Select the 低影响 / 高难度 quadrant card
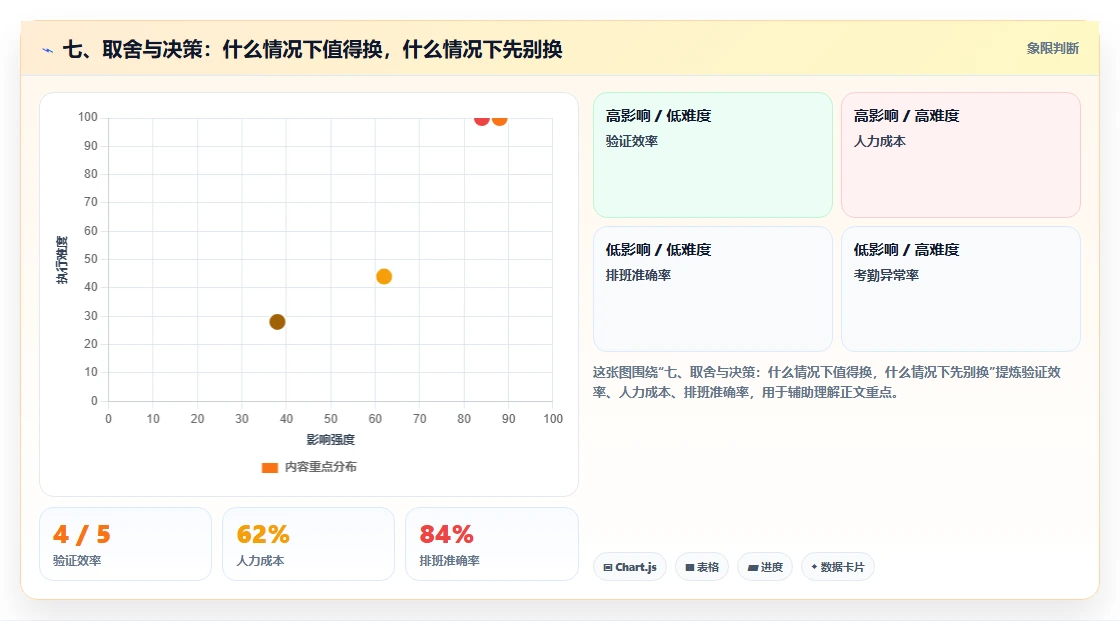Screen dimensions: 1120x621 coord(961,289)
